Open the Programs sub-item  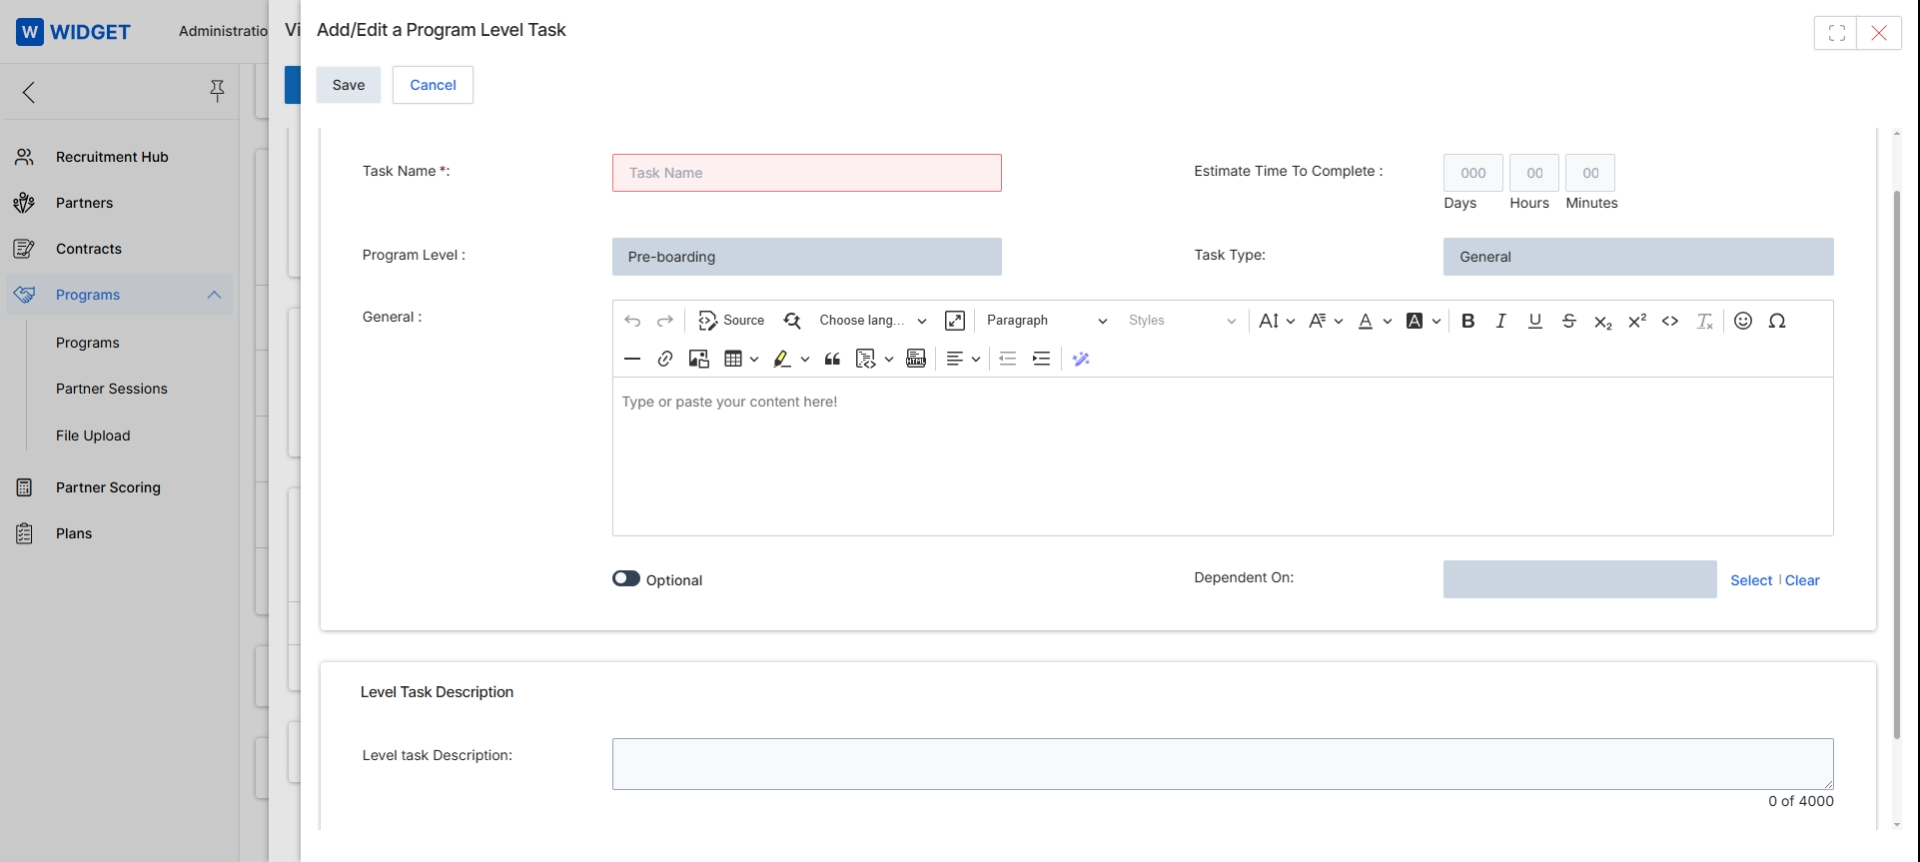[88, 343]
